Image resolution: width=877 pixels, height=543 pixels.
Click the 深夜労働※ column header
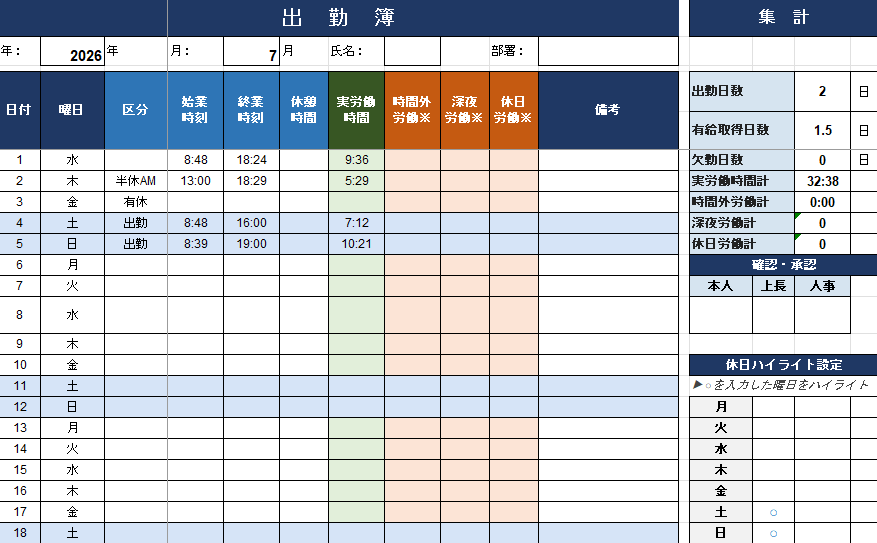point(465,110)
